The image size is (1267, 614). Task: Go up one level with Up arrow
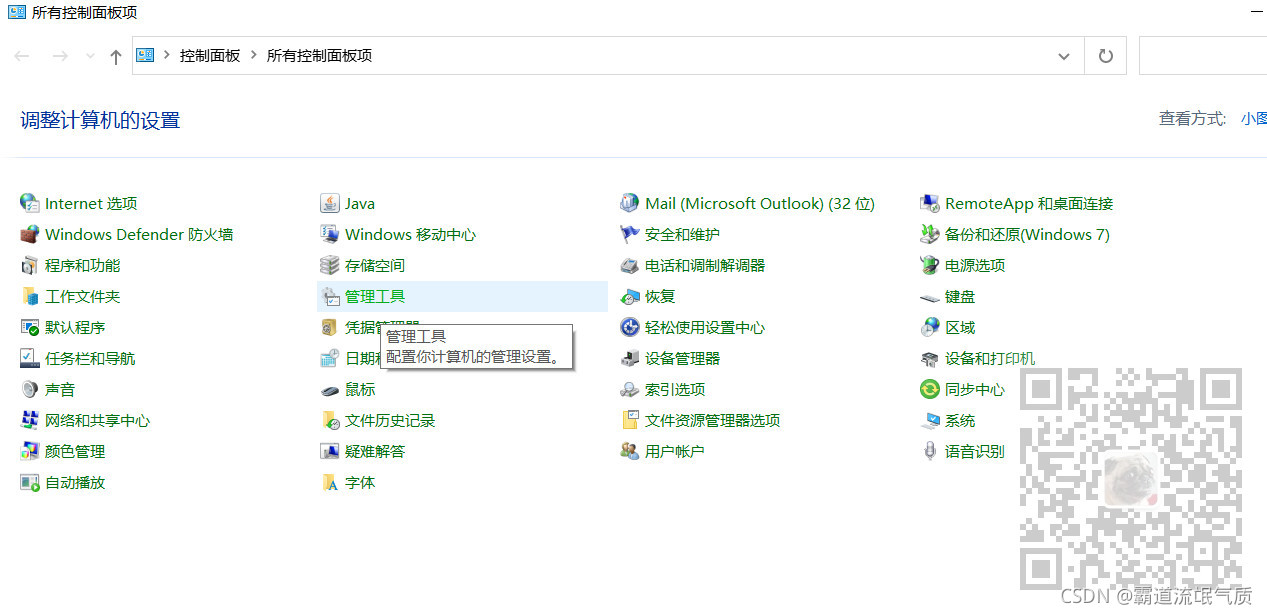[116, 56]
